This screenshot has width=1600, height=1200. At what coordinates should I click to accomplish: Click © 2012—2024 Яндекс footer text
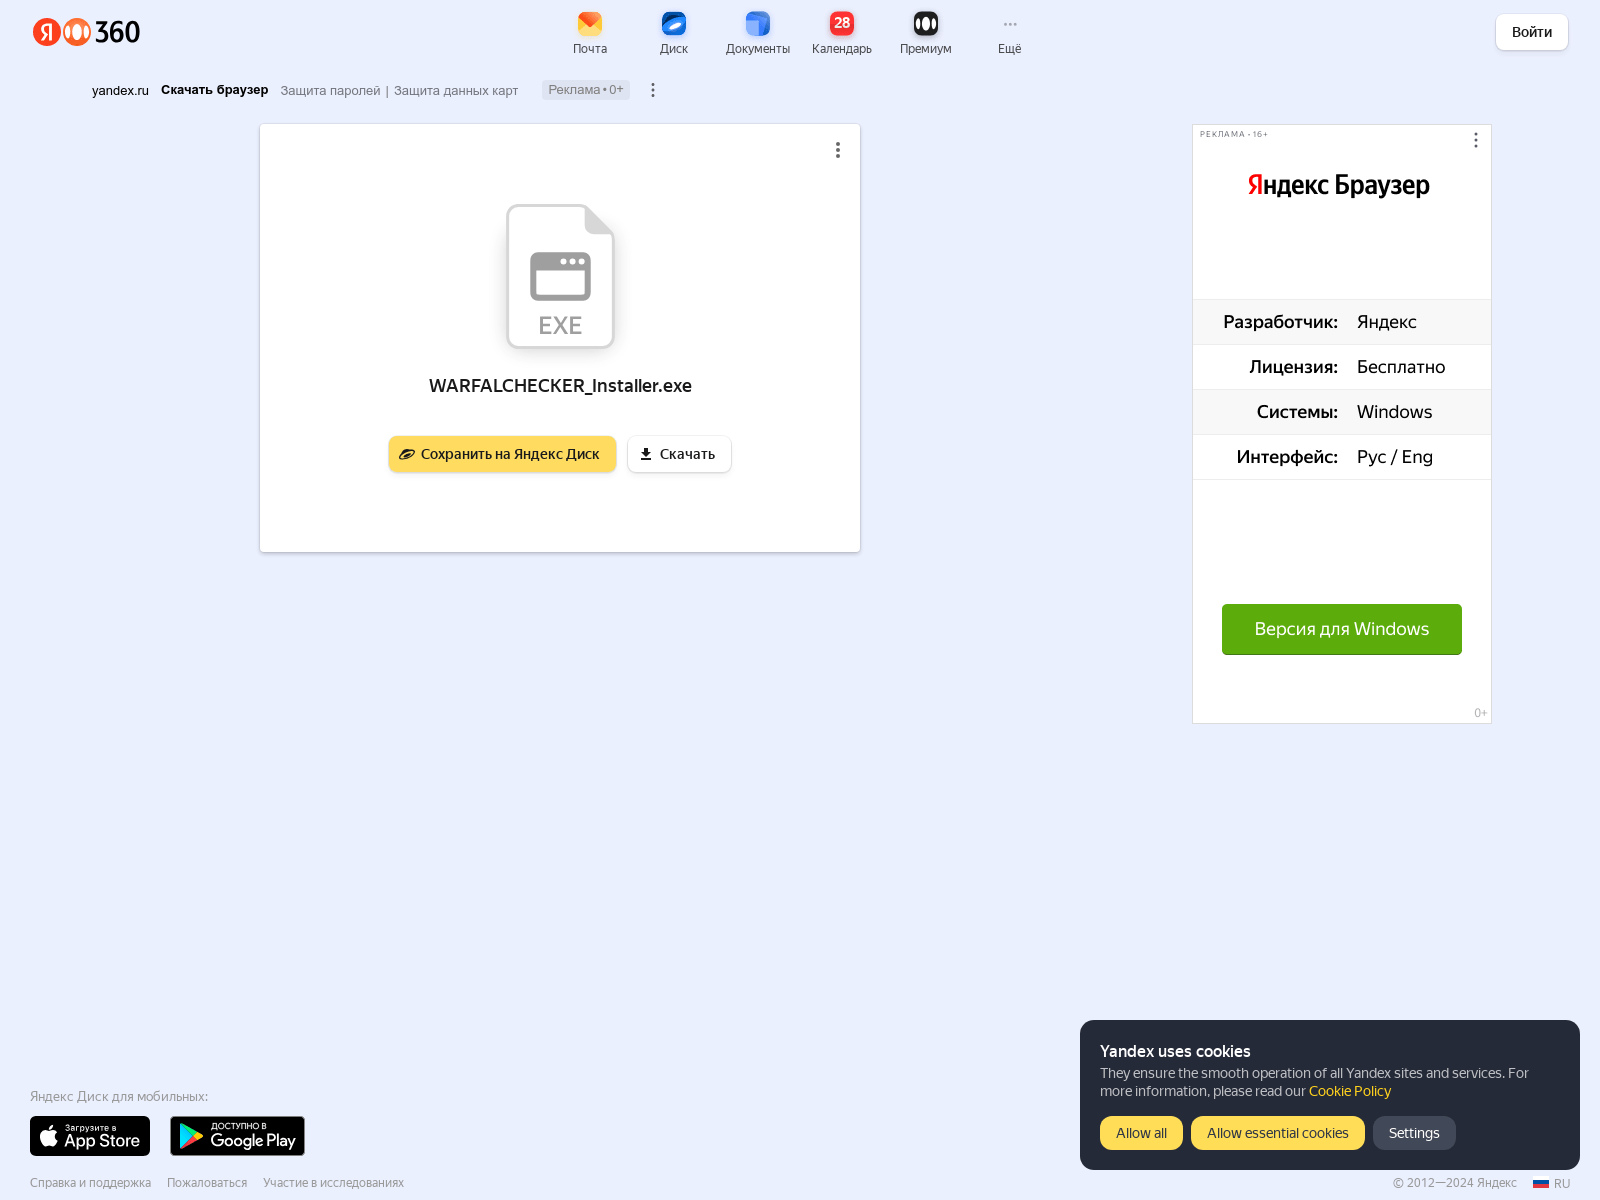[1455, 1183]
